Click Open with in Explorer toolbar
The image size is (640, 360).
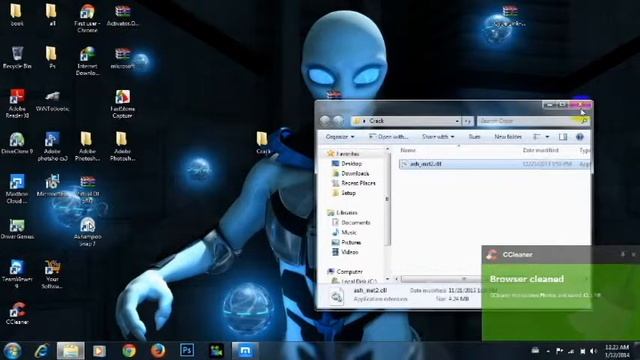click(388, 137)
